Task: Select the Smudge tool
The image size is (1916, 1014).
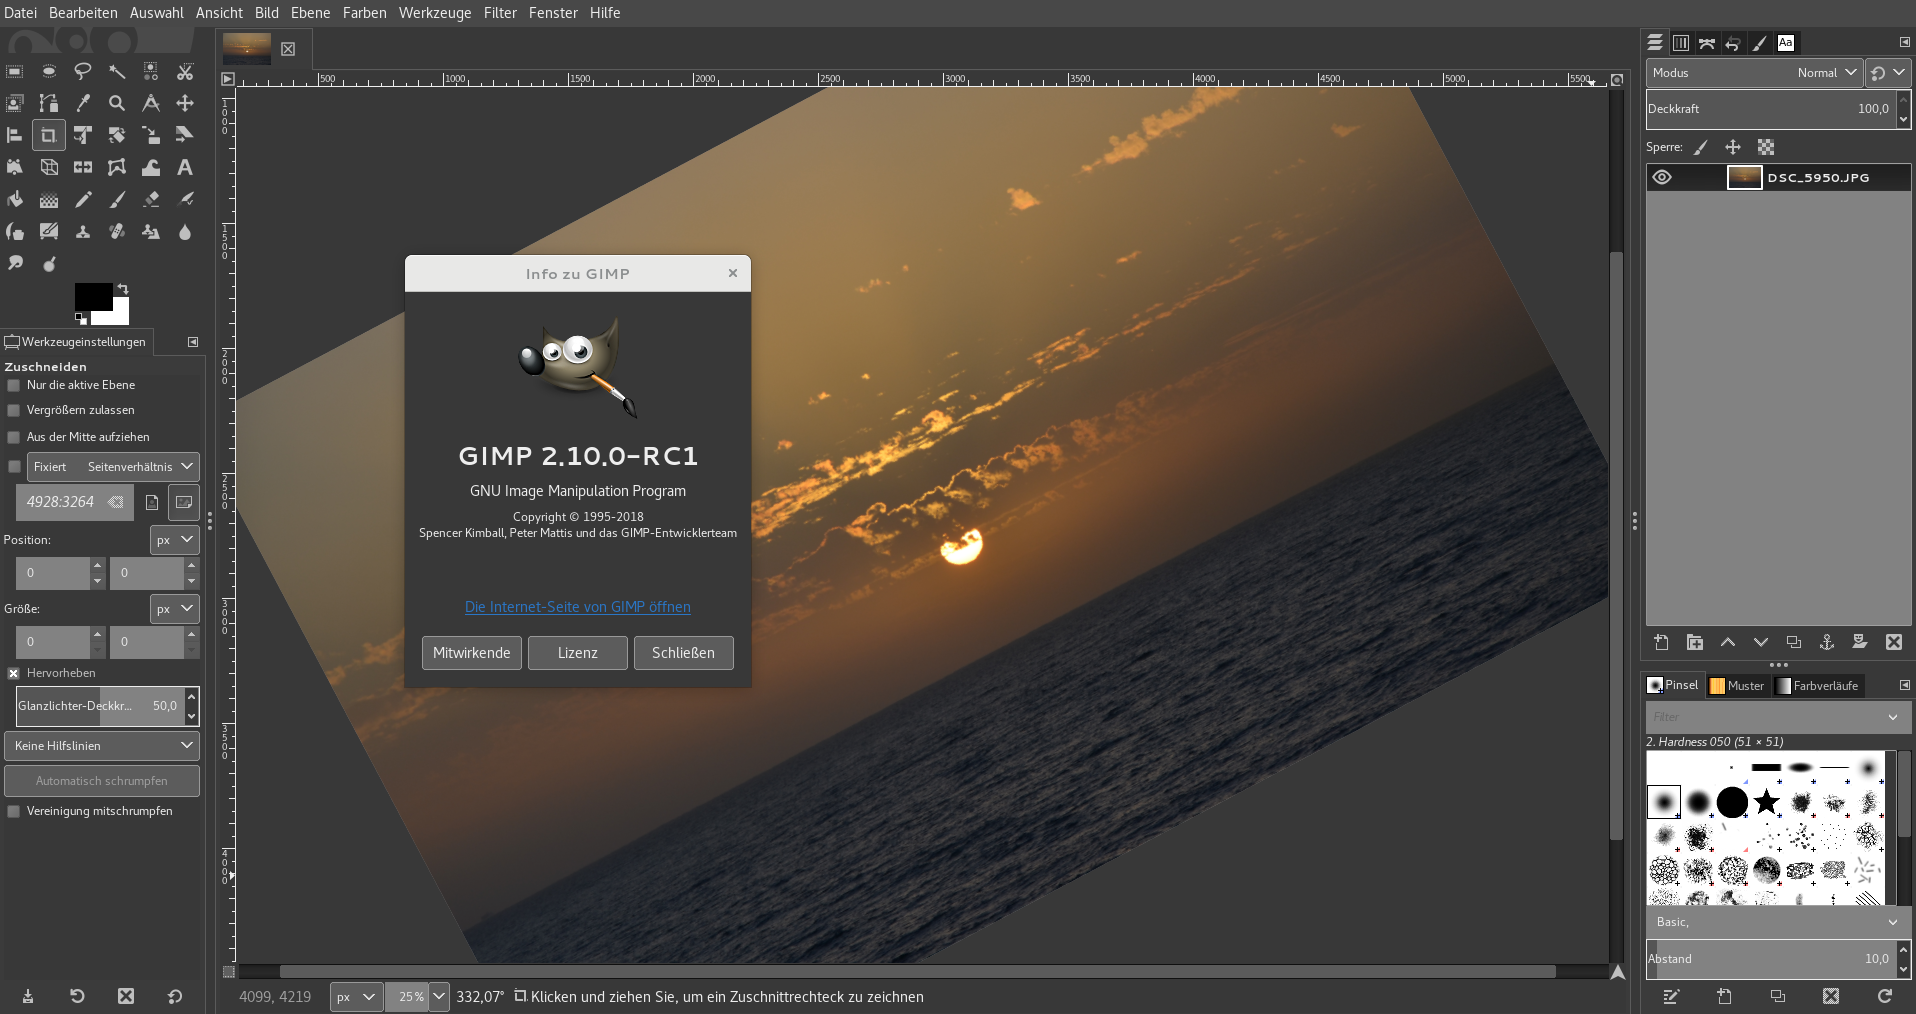Action: 15,263
